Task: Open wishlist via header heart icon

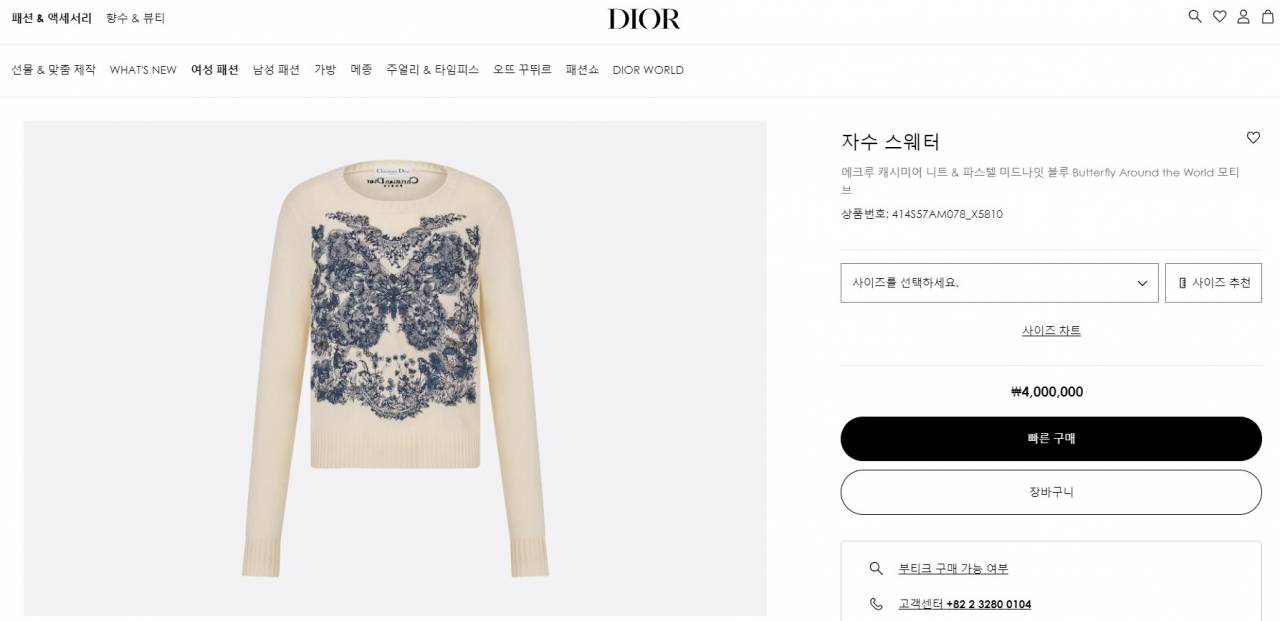Action: pyautogui.click(x=1219, y=16)
